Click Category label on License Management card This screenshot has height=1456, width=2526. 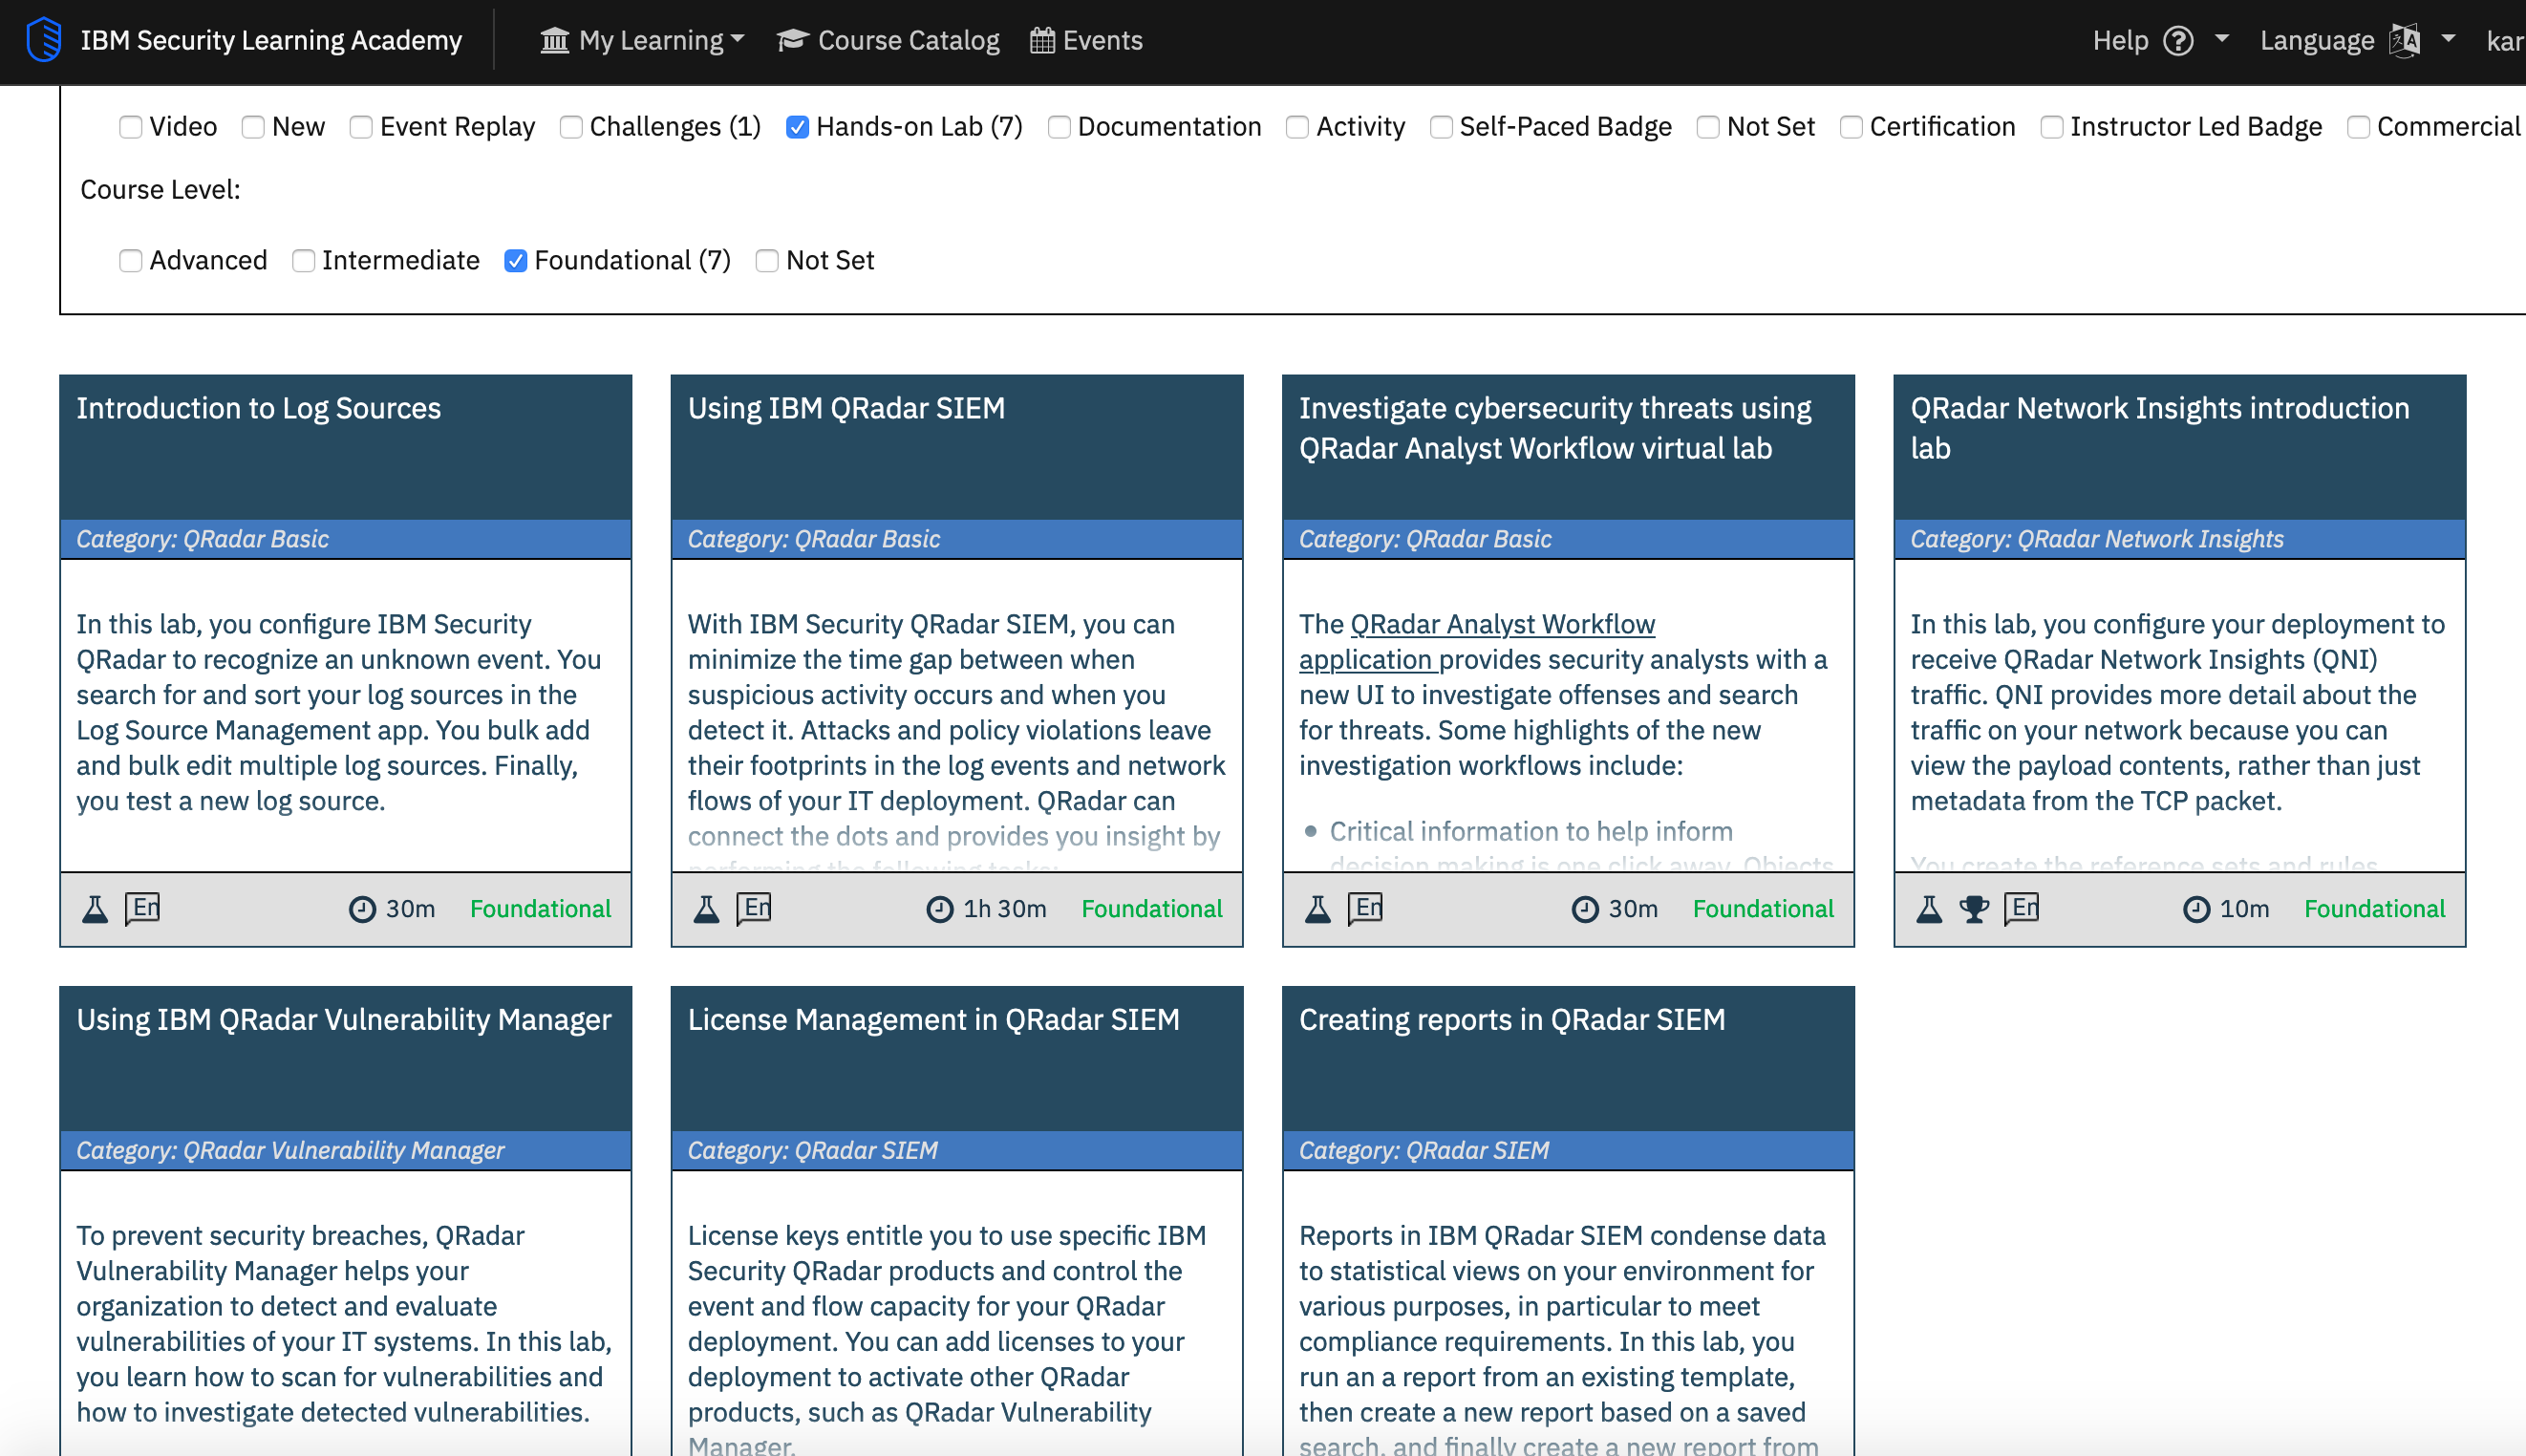click(x=813, y=1151)
